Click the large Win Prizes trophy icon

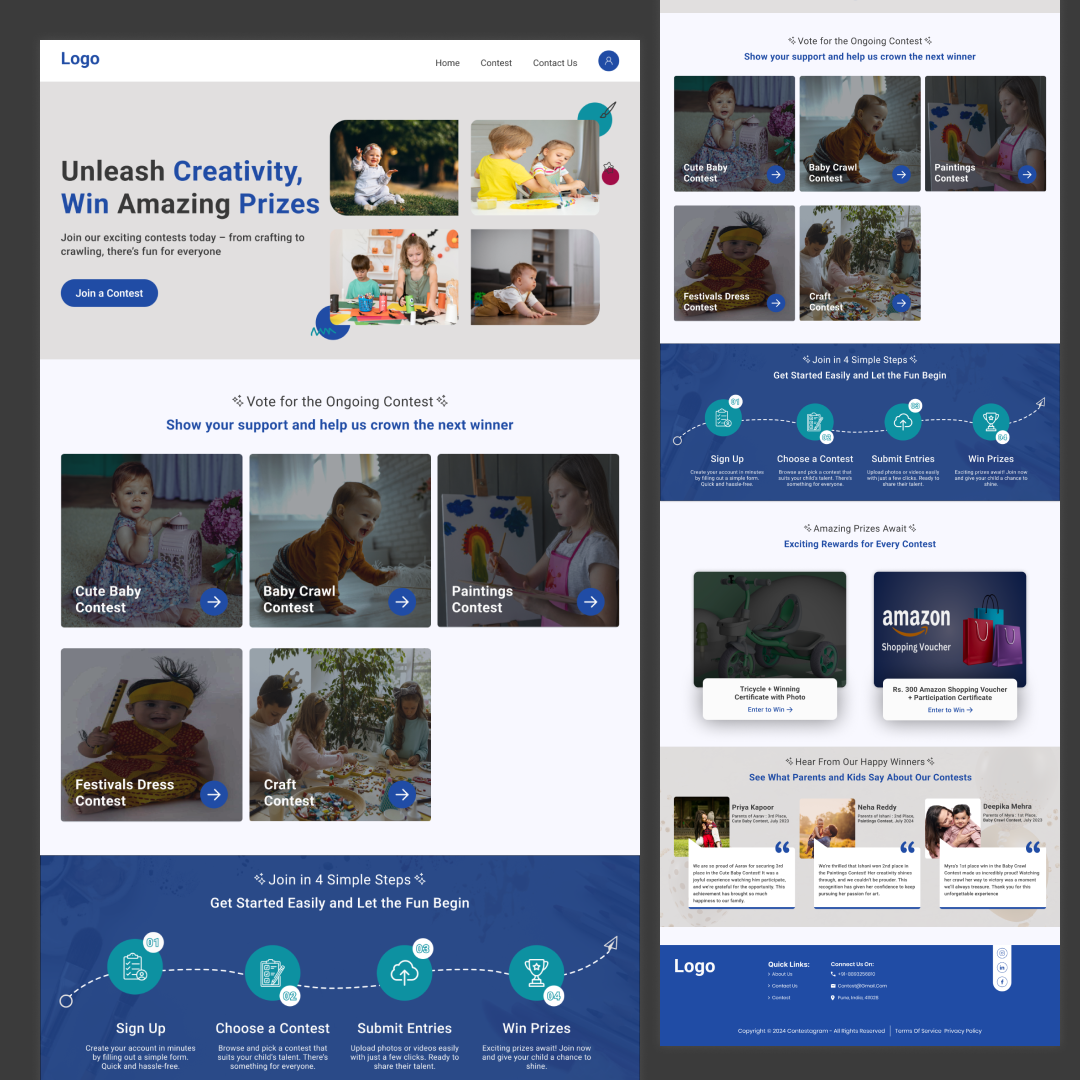[x=536, y=972]
